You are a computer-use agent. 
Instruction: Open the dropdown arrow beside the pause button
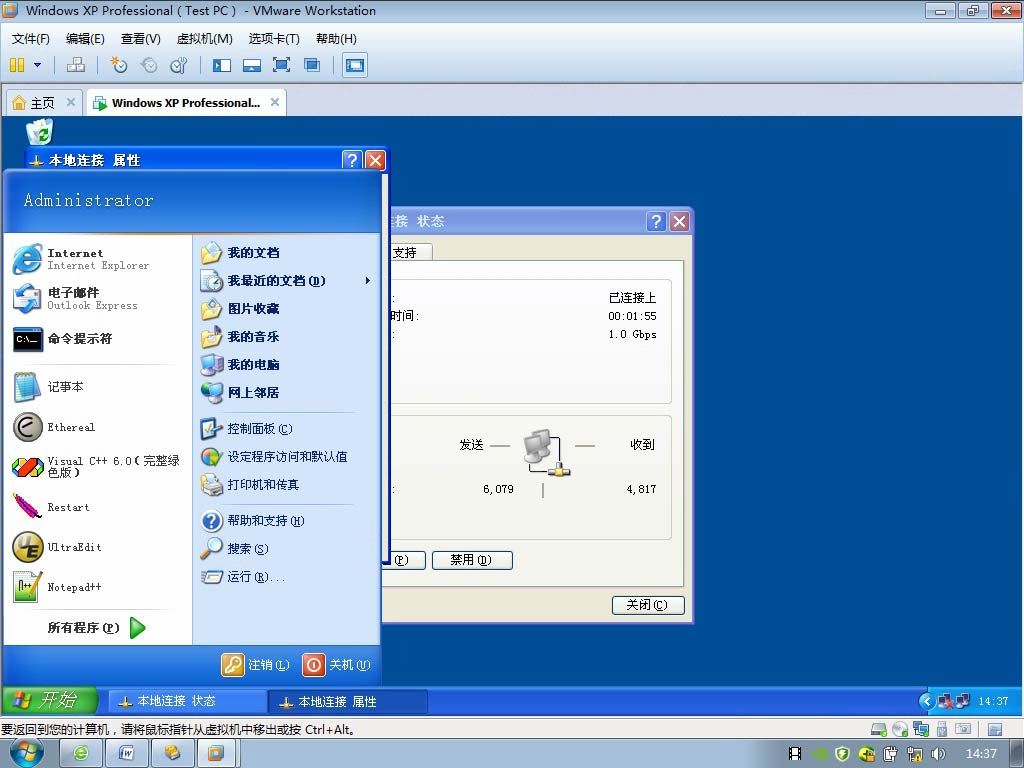37,65
